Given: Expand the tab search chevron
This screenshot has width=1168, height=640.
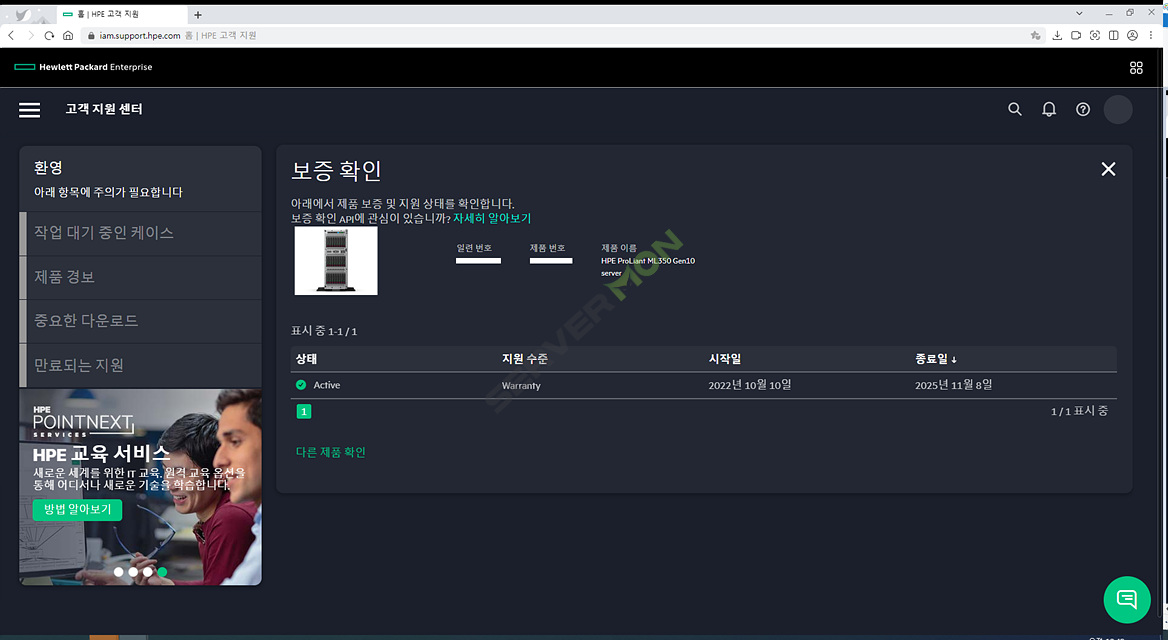Looking at the screenshot, I should click(1079, 13).
